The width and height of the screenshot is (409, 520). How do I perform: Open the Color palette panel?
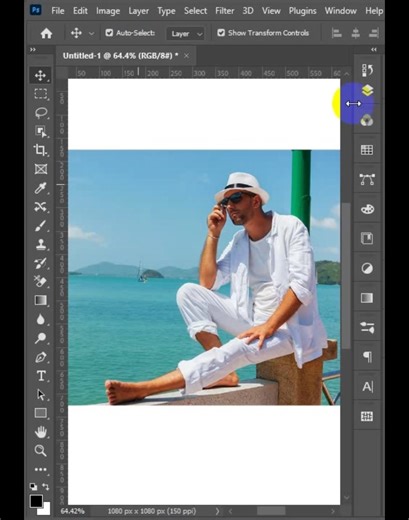click(367, 209)
